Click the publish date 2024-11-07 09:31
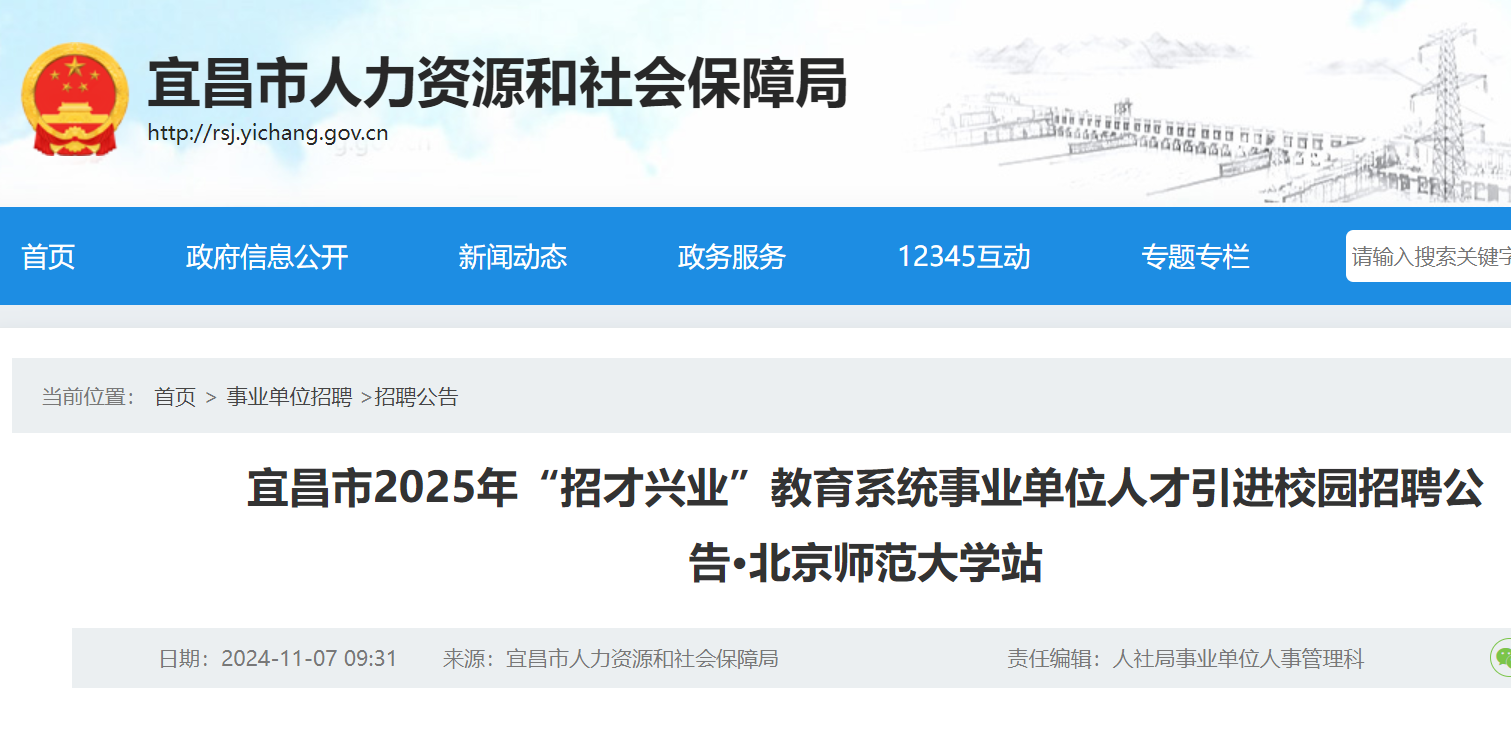This screenshot has width=1511, height=729. click(309, 659)
